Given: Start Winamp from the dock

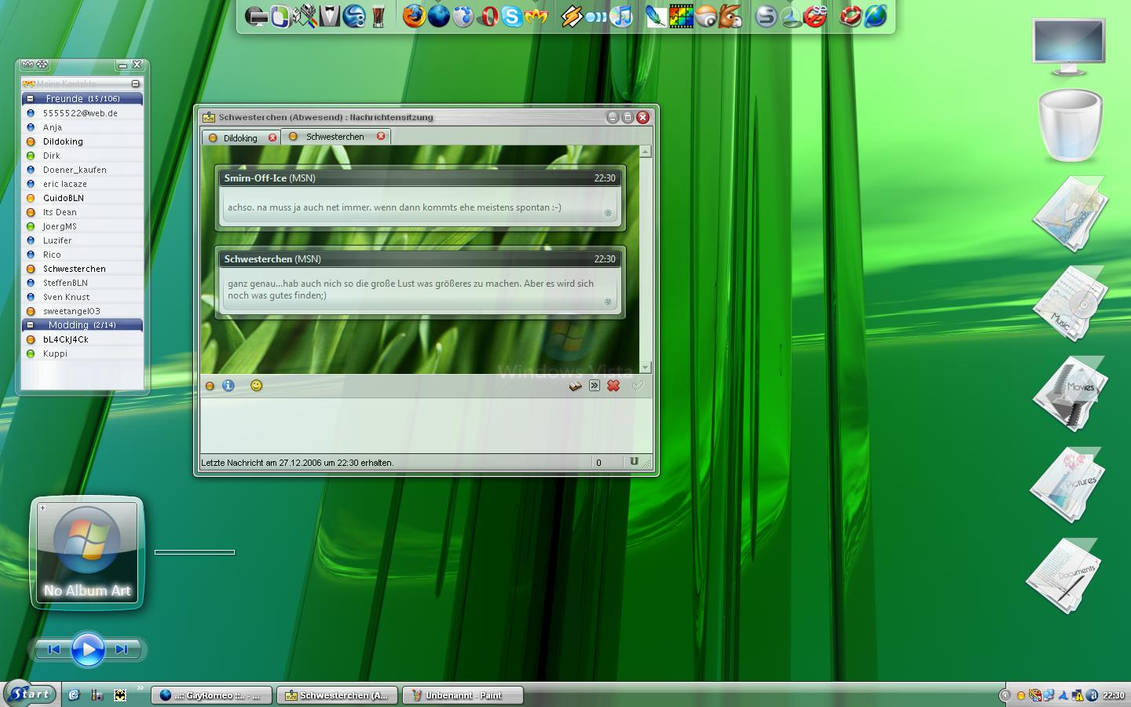Looking at the screenshot, I should pos(572,16).
